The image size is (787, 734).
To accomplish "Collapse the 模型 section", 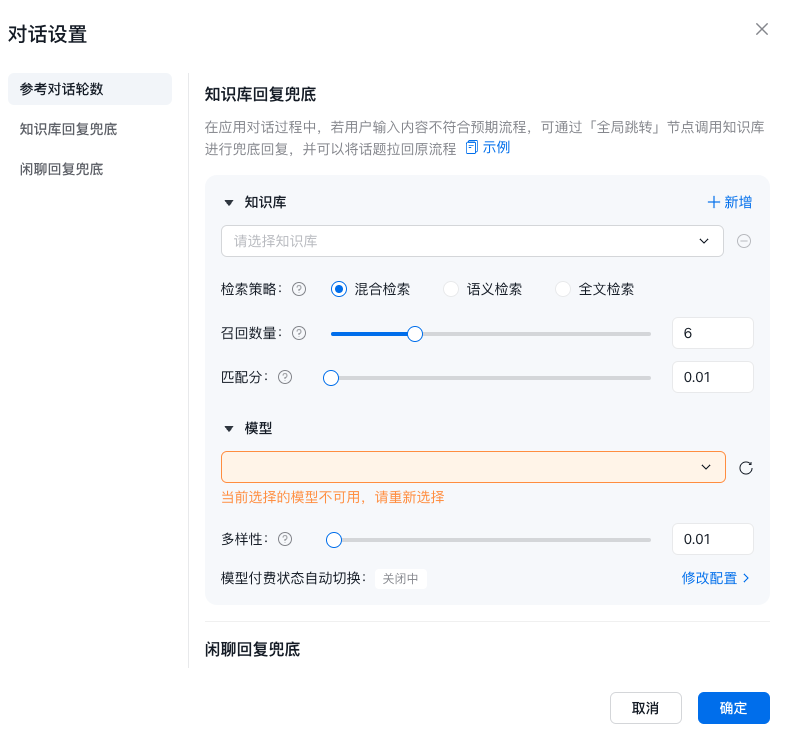I will (x=229, y=429).
